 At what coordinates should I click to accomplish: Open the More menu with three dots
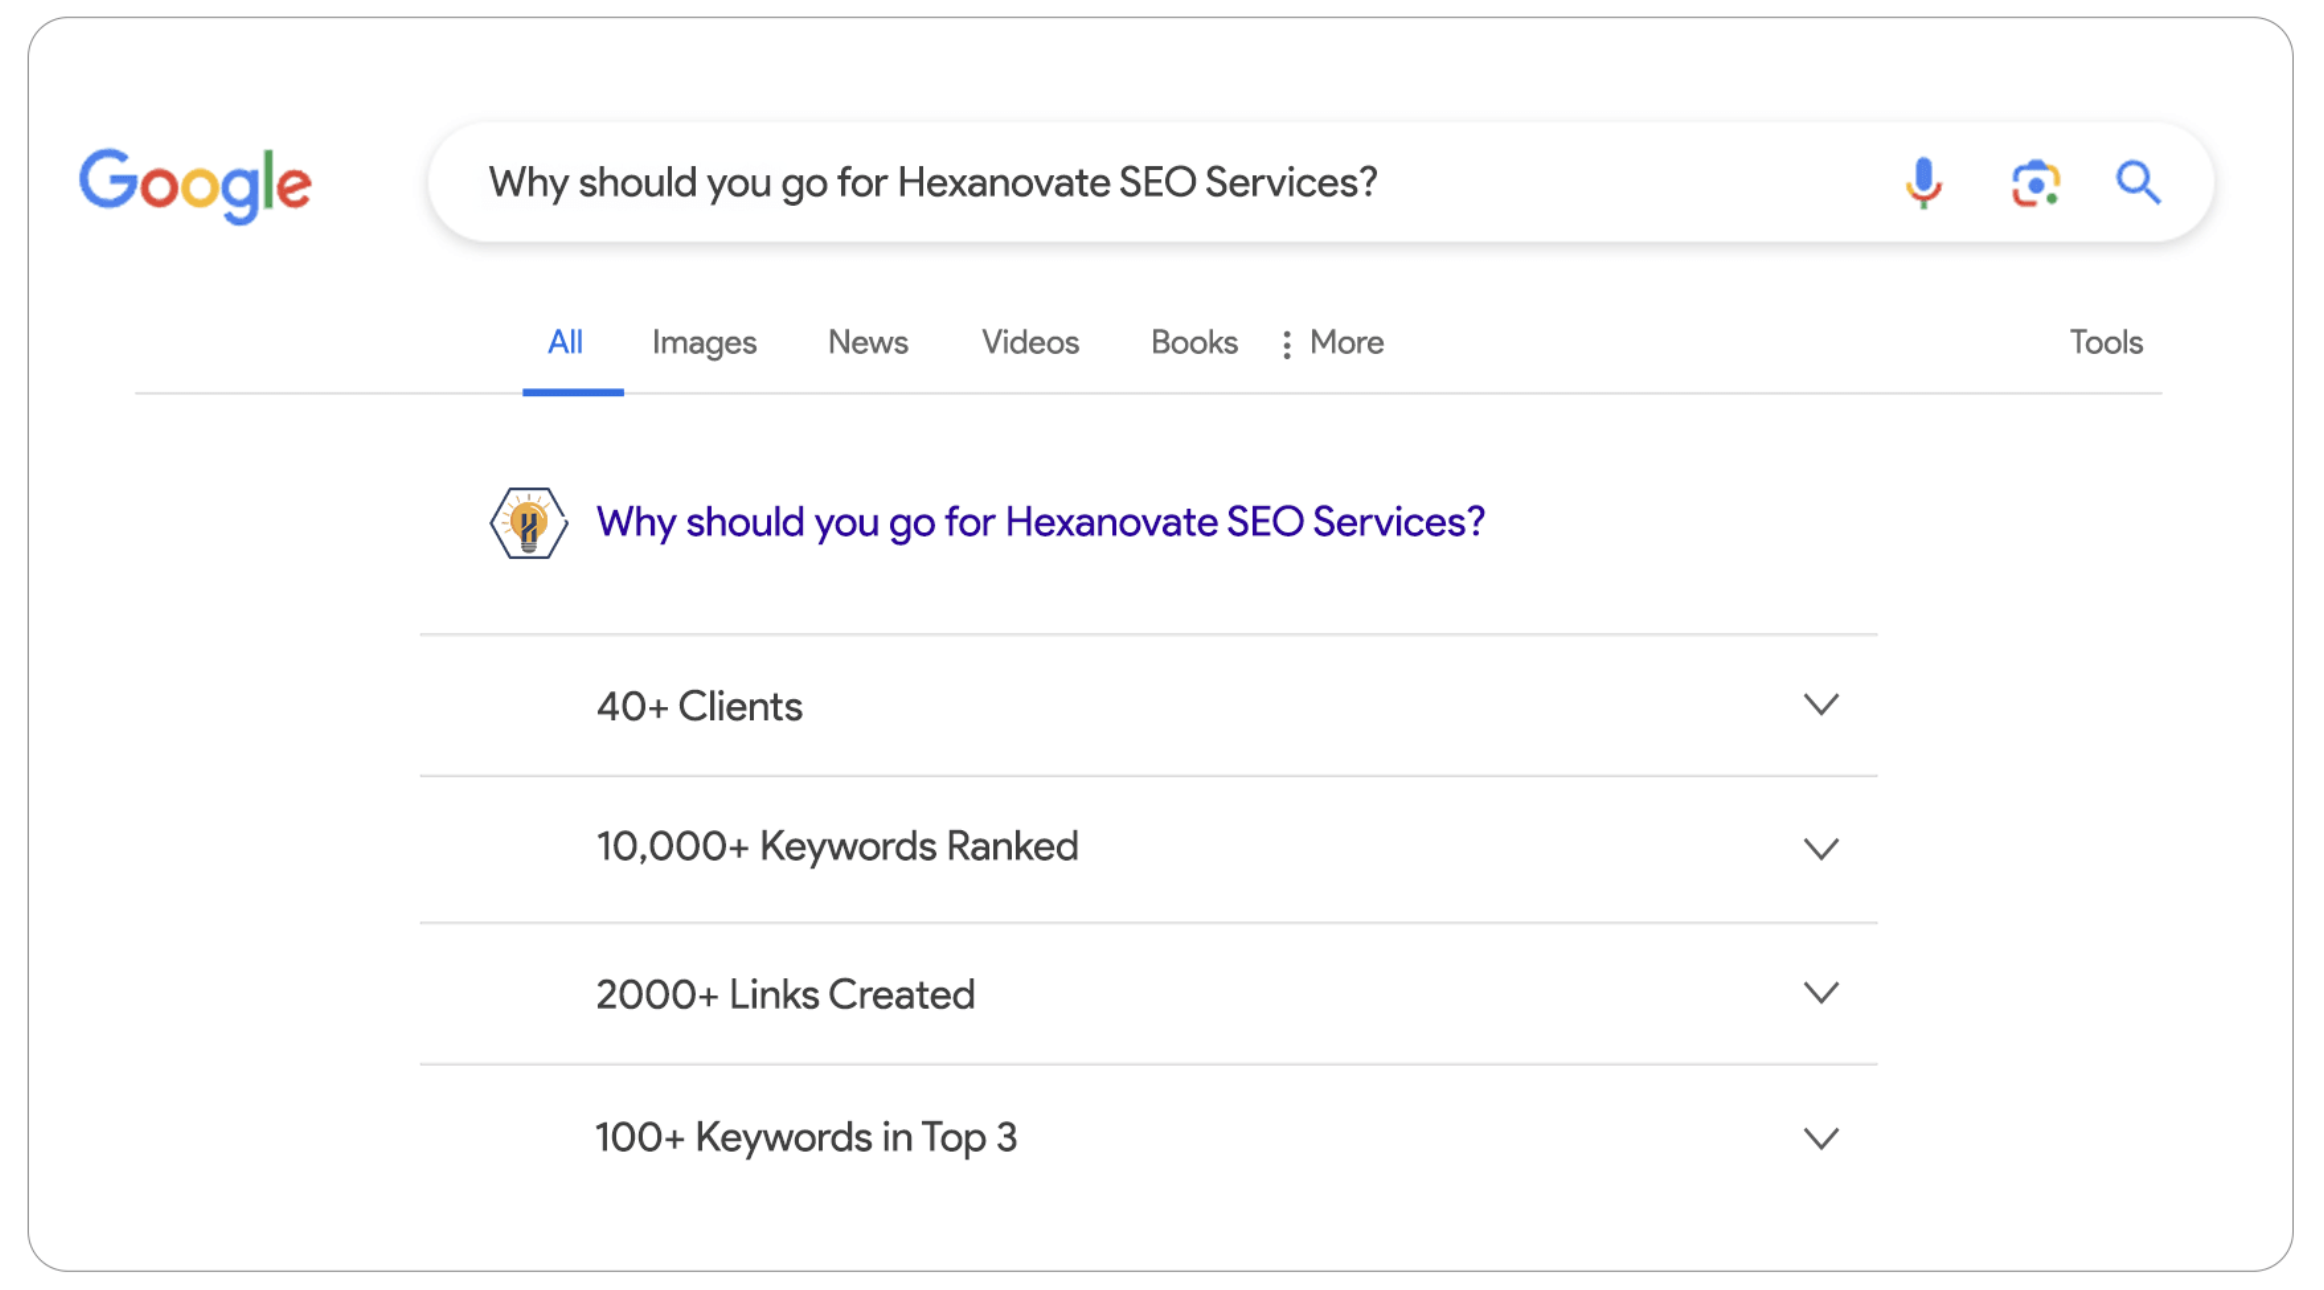[1334, 343]
